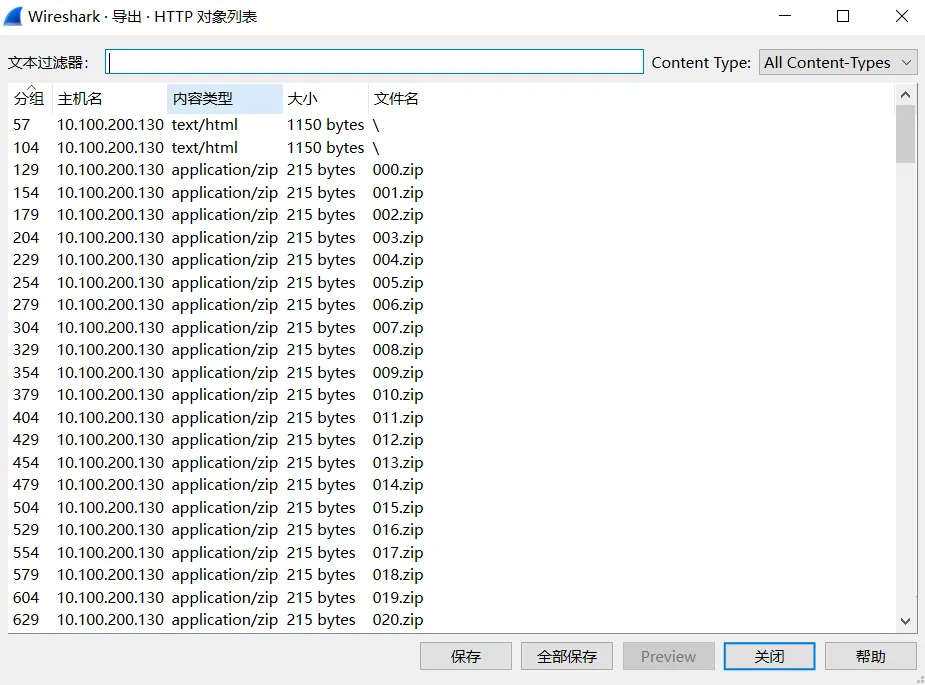Click text/html type in row 104
Screen dimensions: 925x685
coord(205,148)
